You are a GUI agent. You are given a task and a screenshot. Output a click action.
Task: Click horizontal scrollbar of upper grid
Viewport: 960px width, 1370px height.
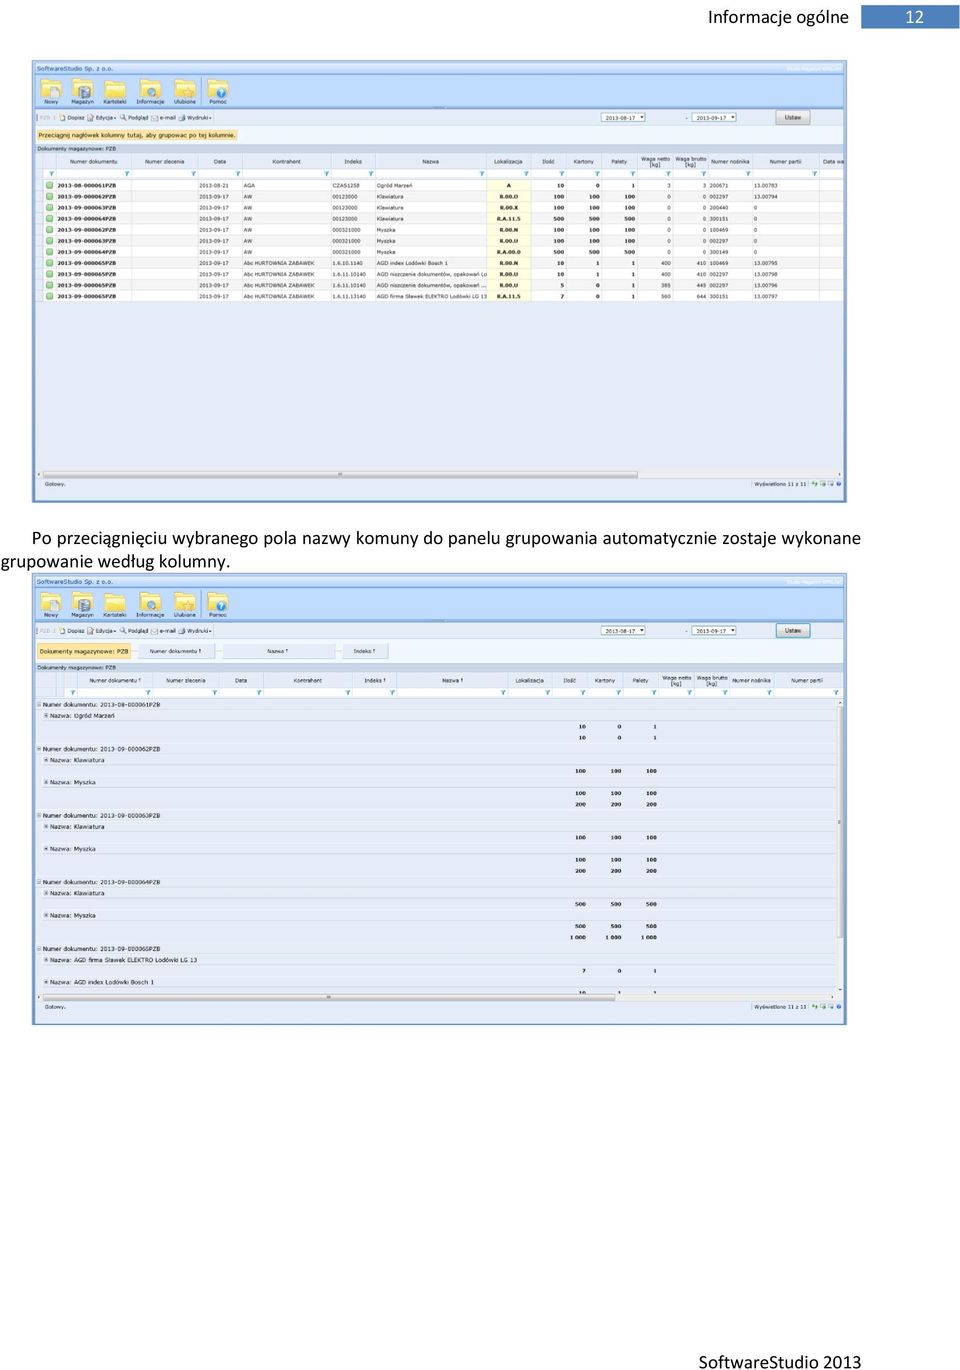pyautogui.click(x=340, y=474)
